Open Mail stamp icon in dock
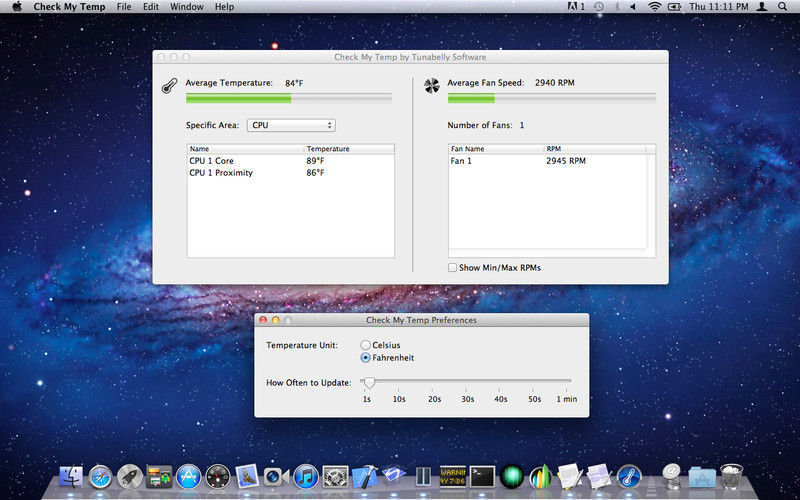 point(247,477)
